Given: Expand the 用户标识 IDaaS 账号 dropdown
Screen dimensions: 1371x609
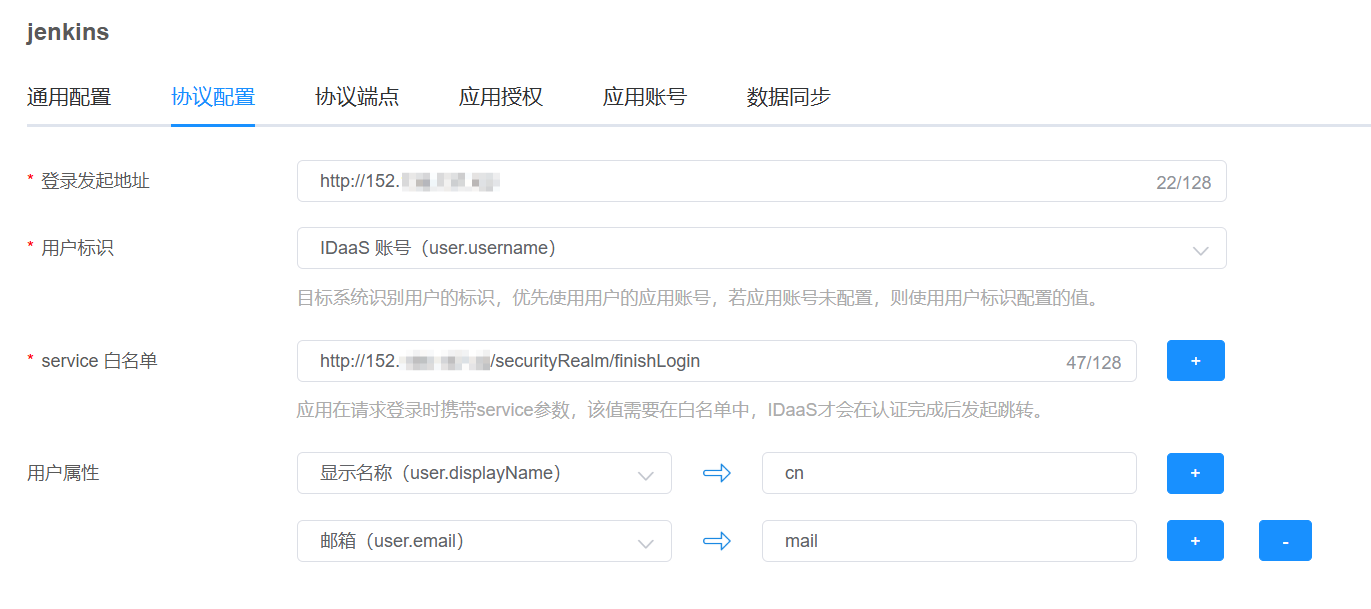Looking at the screenshot, I should click(760, 248).
